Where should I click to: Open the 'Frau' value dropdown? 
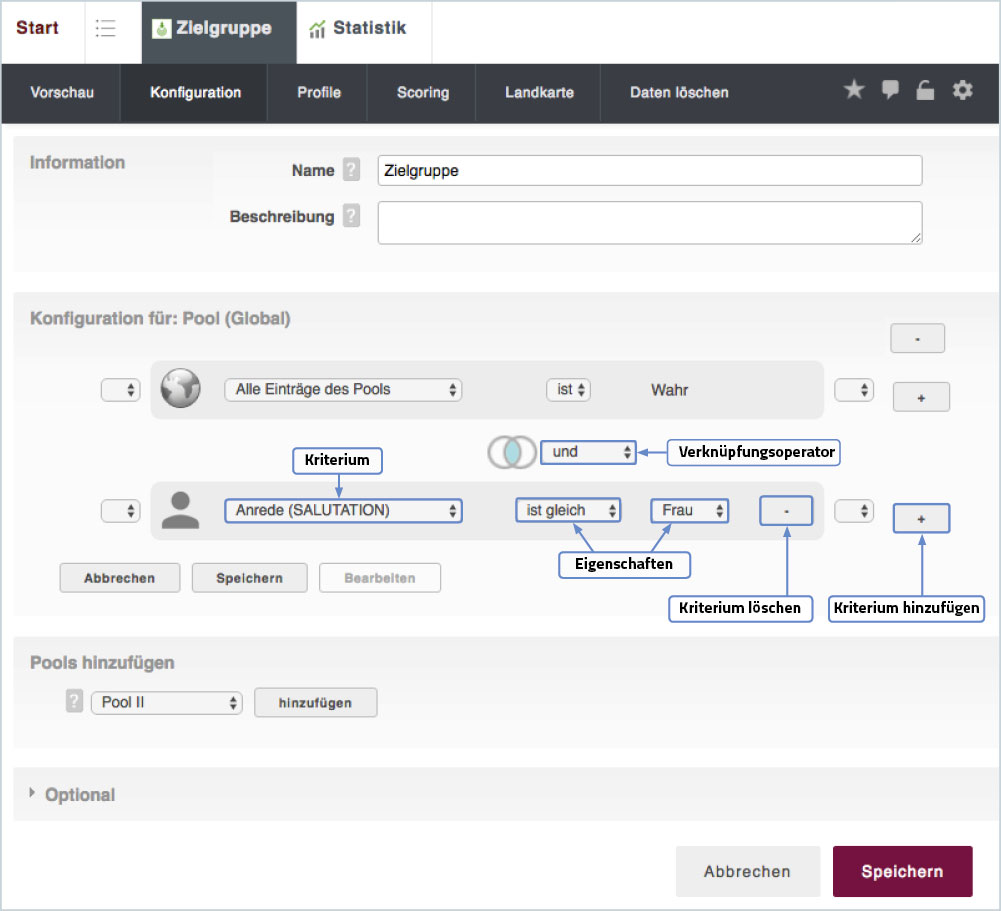click(x=689, y=511)
